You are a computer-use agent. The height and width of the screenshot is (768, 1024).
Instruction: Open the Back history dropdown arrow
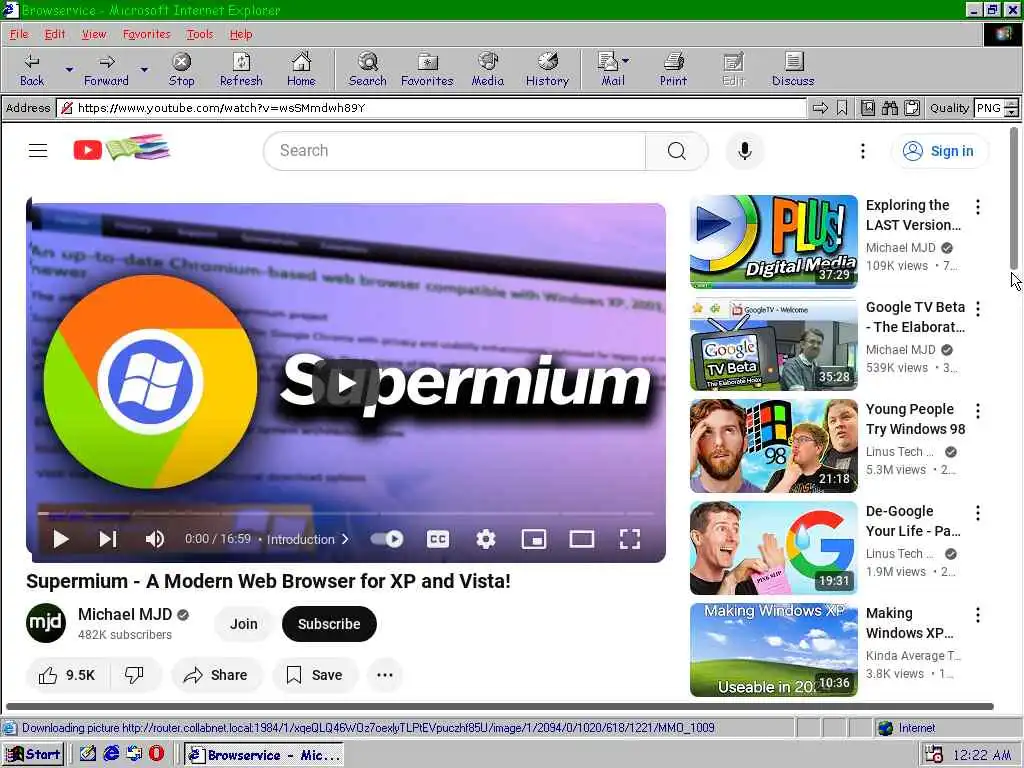click(69, 69)
